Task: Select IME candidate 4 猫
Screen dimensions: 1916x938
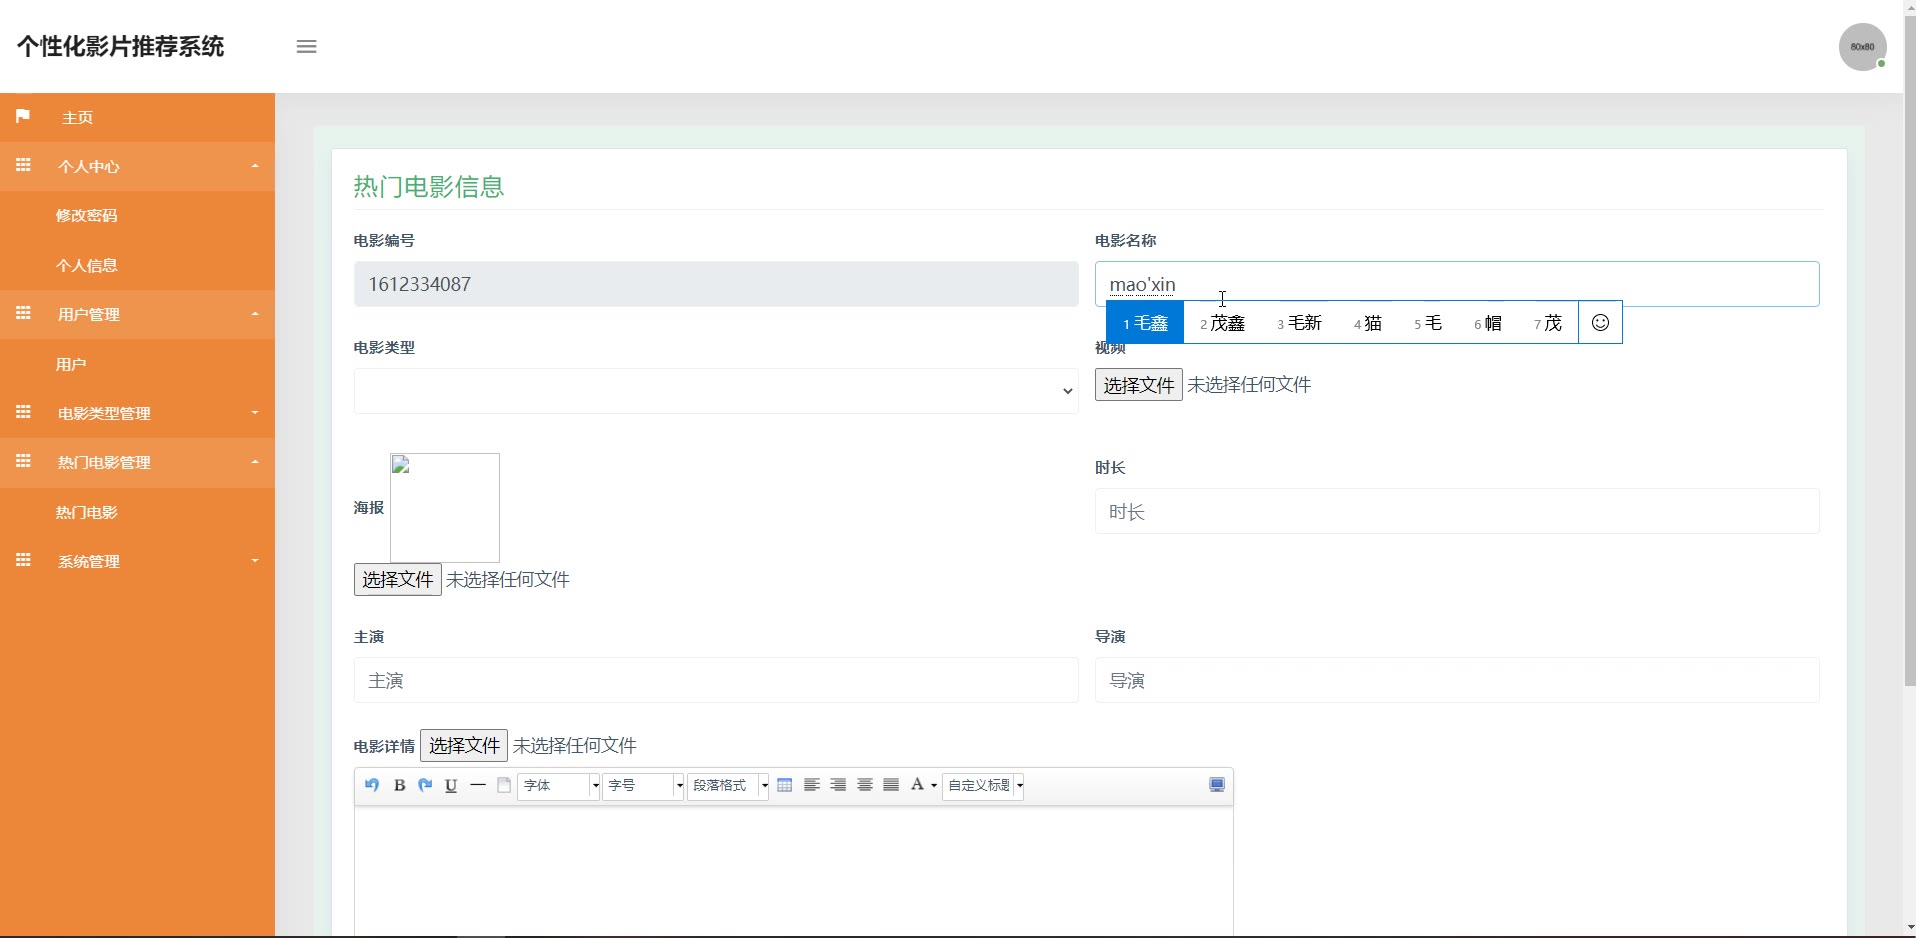Action: pos(1368,323)
